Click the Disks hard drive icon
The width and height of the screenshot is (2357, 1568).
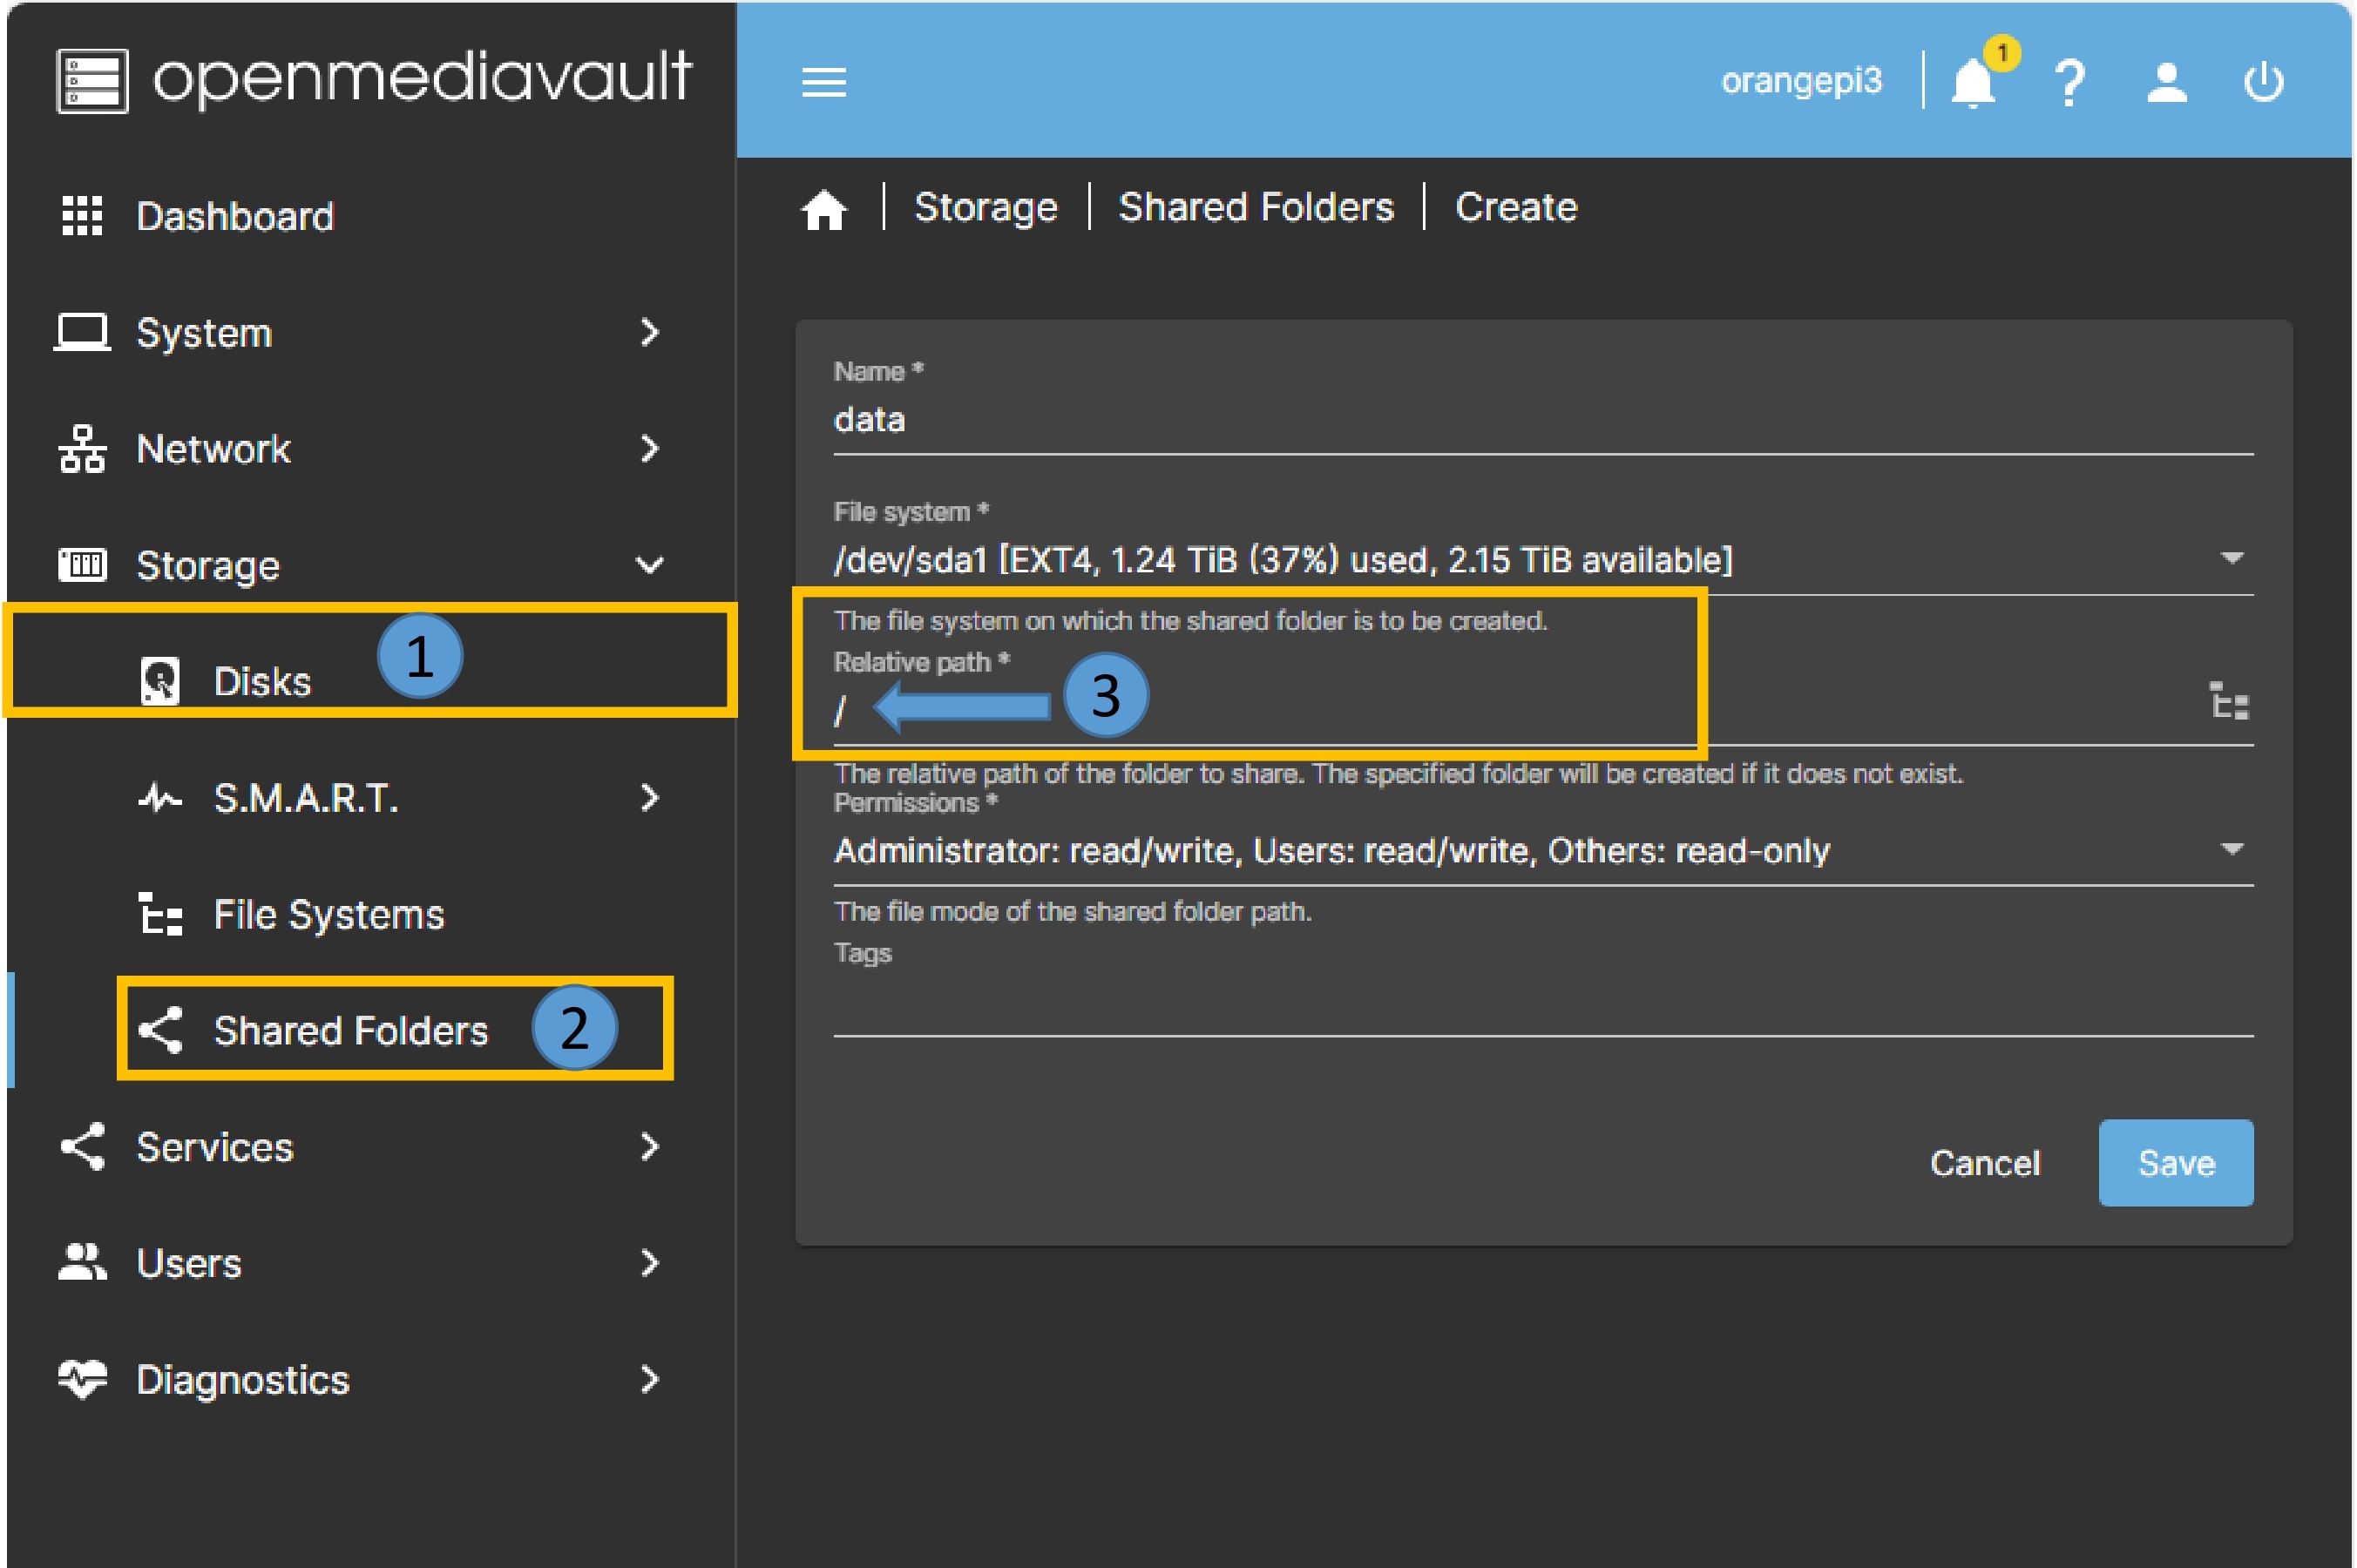point(160,681)
